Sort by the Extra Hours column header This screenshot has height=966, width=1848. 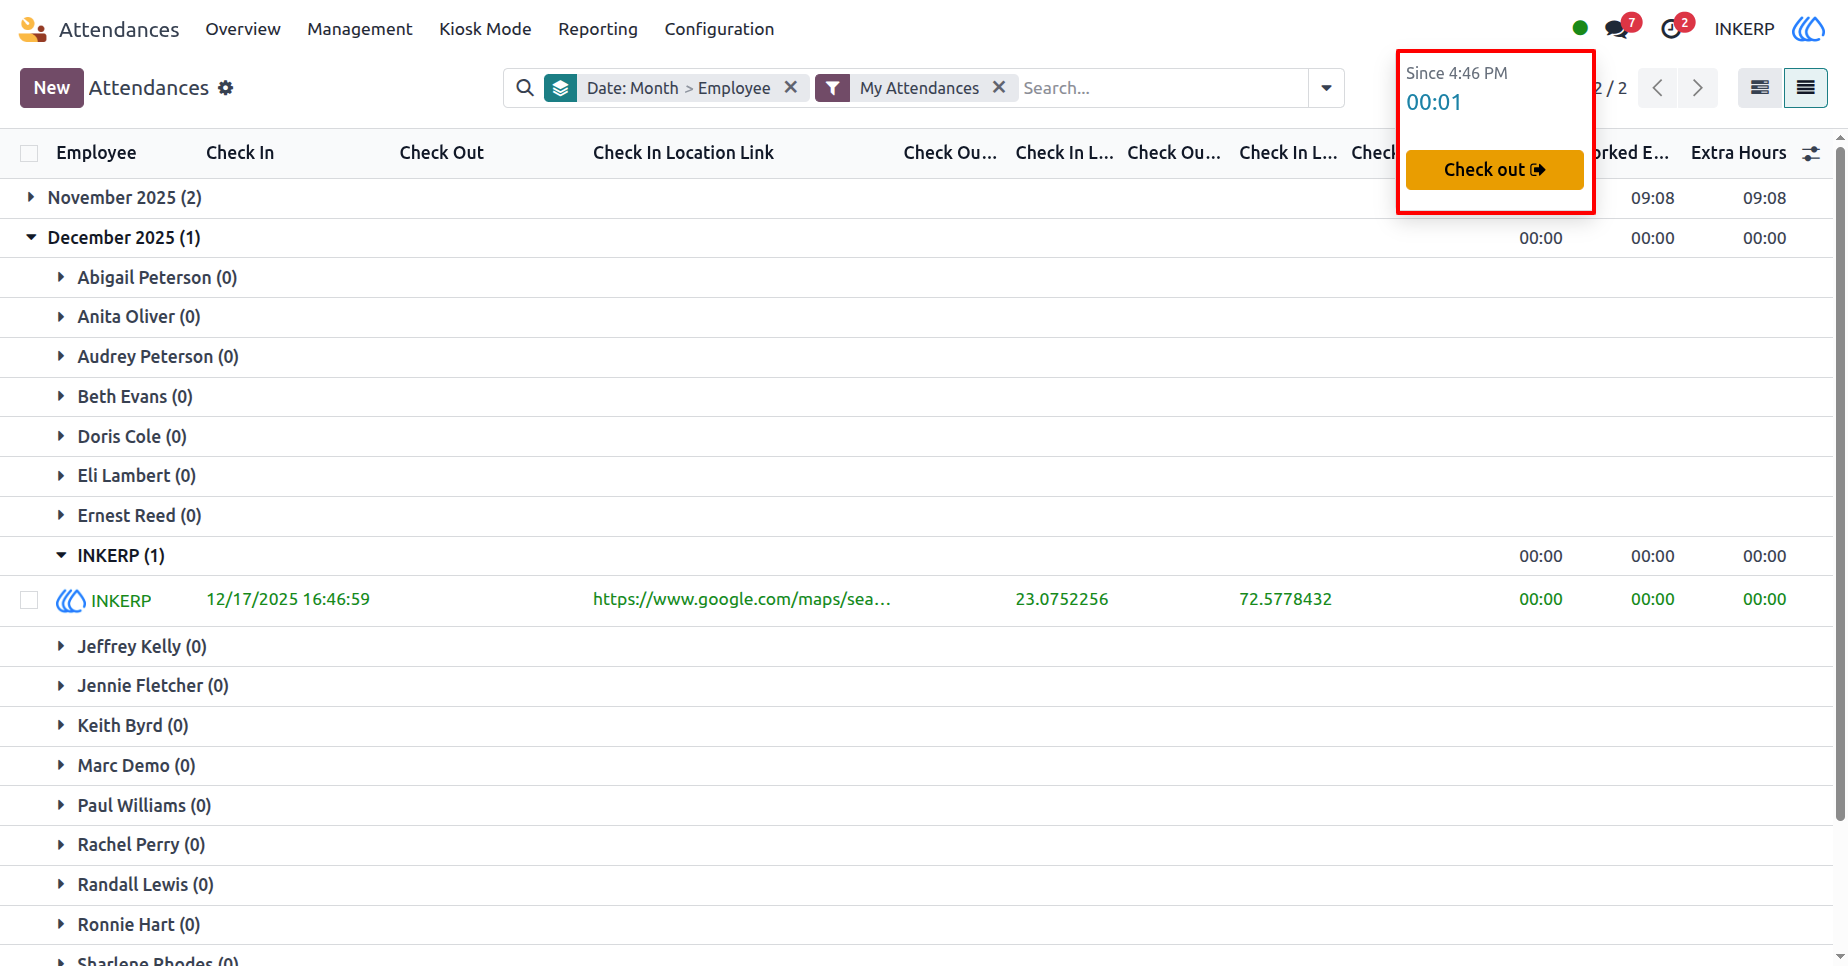[1738, 153]
